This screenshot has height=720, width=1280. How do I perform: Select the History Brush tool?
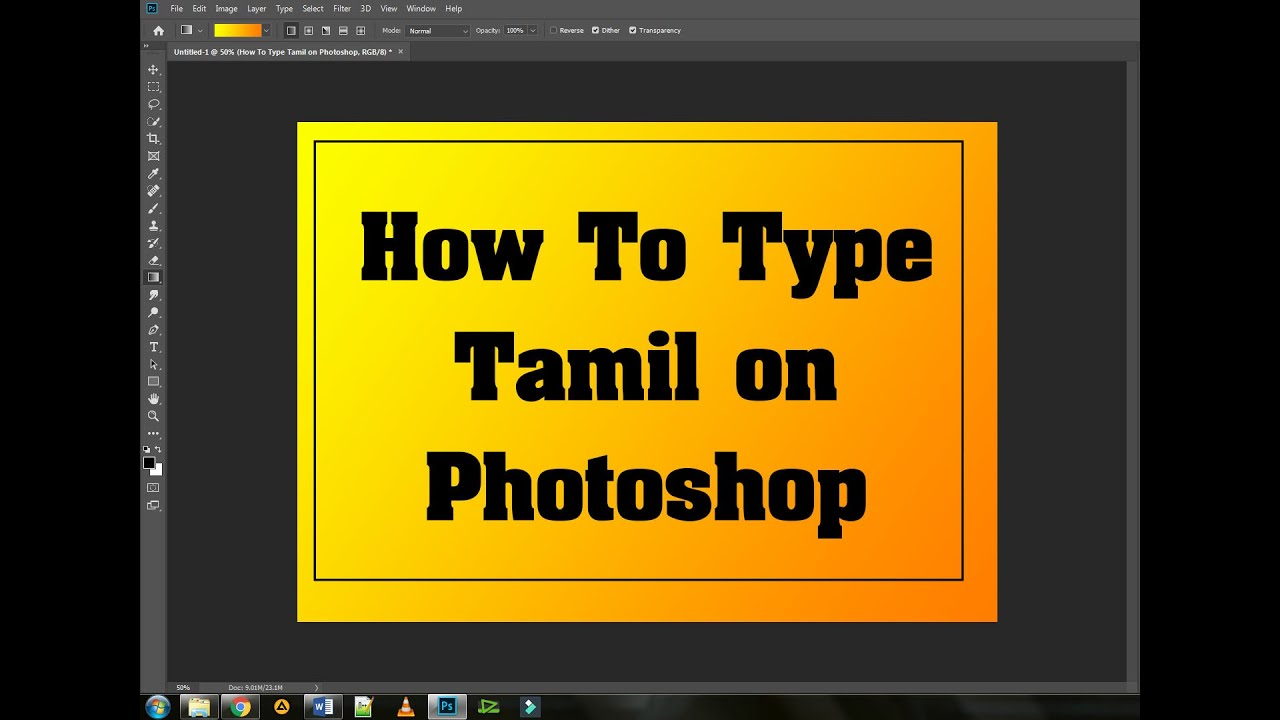pyautogui.click(x=153, y=243)
